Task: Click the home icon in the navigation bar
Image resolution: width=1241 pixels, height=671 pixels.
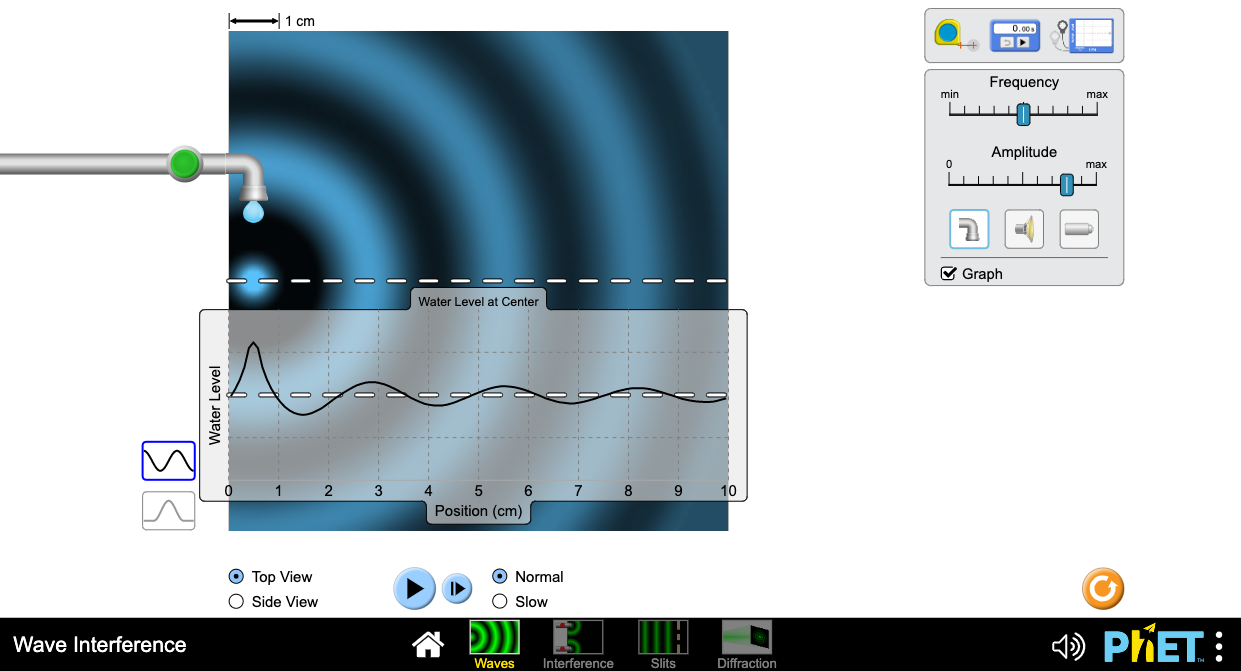Action: click(427, 644)
